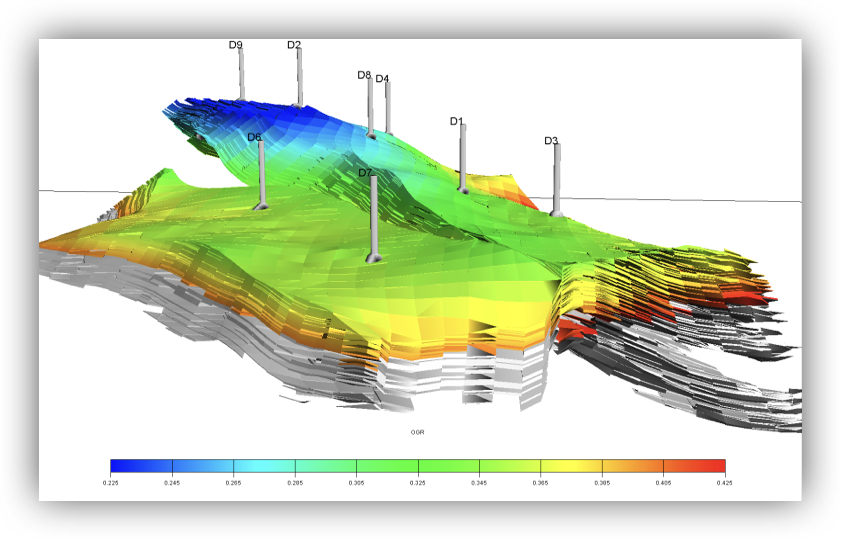Click the OGR legend title
Image resolution: width=841 pixels, height=540 pixels.
pos(418,432)
